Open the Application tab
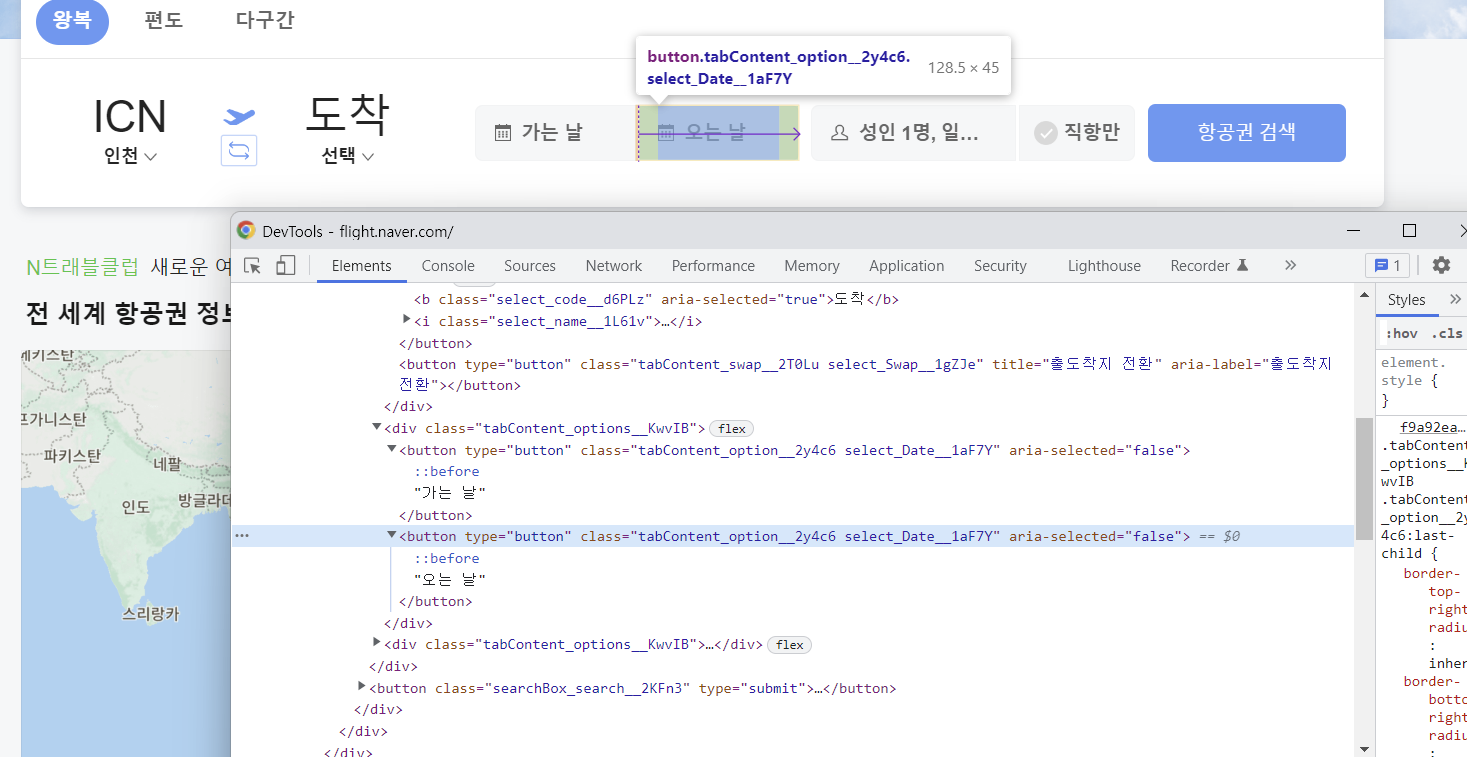The image size is (1467, 757). tap(907, 266)
